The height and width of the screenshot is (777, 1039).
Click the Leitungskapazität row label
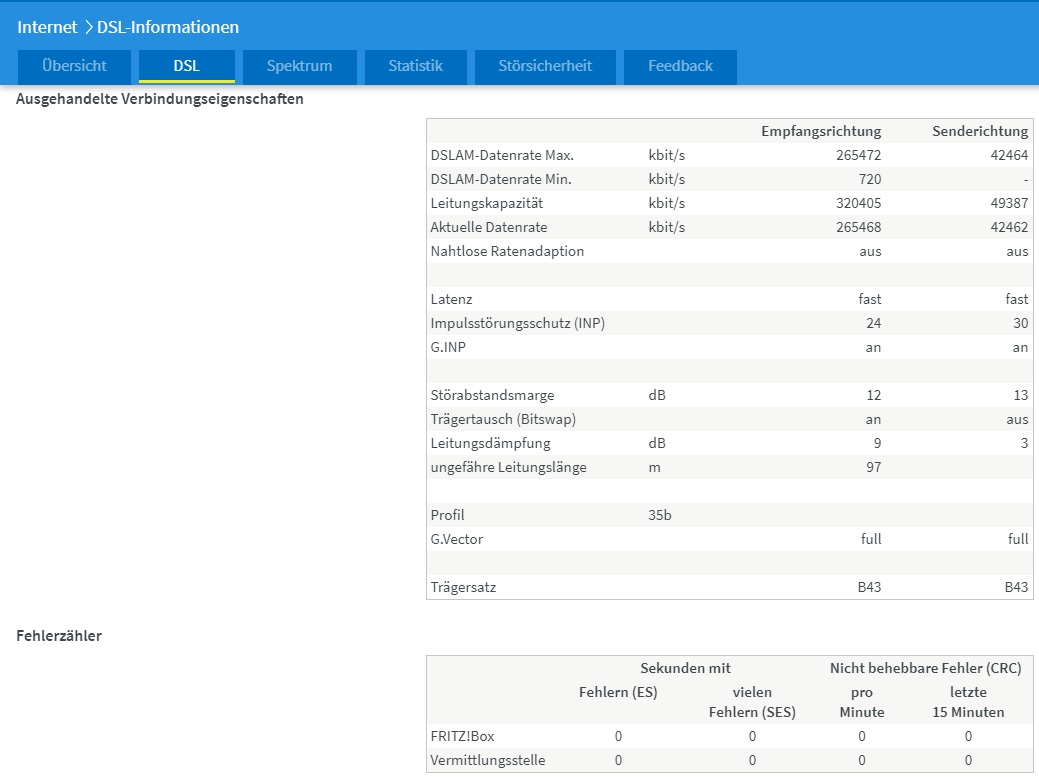coord(486,203)
